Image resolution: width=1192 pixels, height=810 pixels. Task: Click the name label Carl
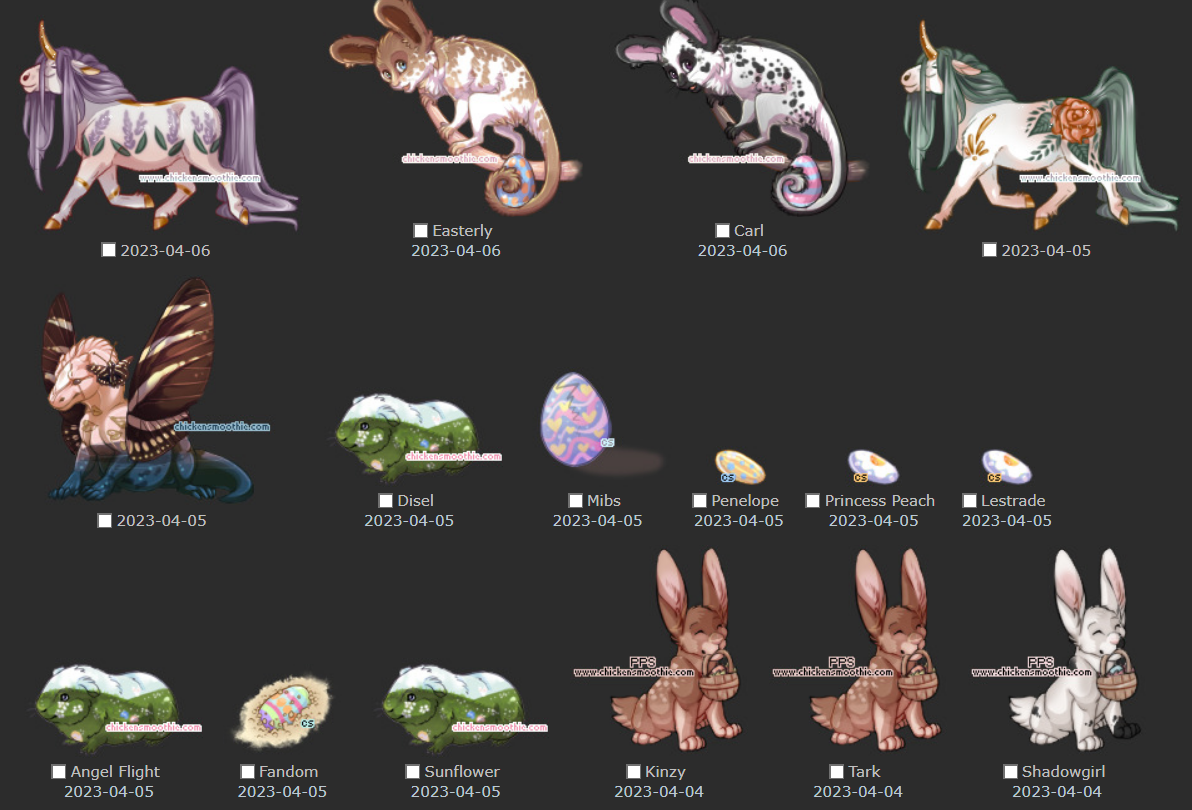(x=749, y=230)
